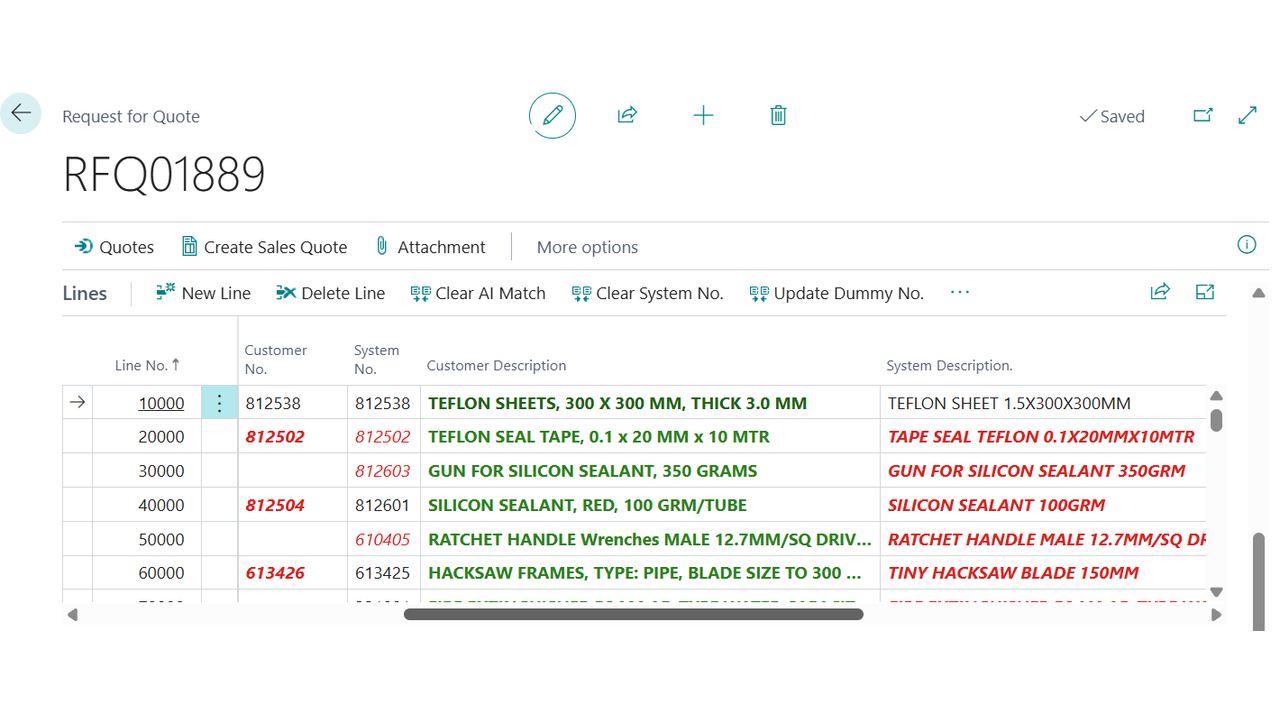Click Clear System No. action
This screenshot has height=720, width=1280.
coord(647,293)
